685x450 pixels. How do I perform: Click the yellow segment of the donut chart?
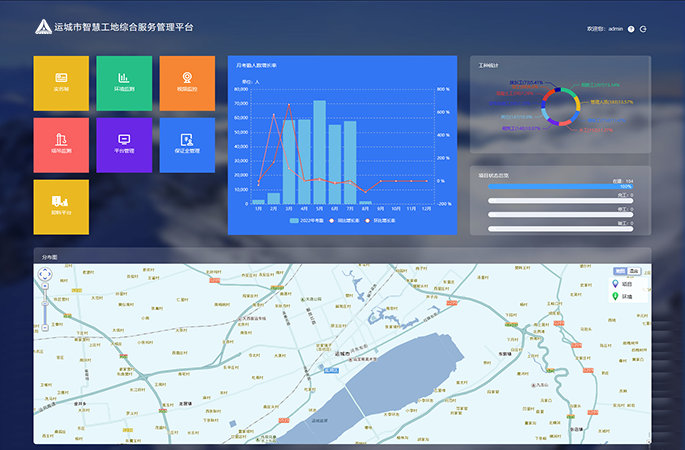pyautogui.click(x=578, y=103)
